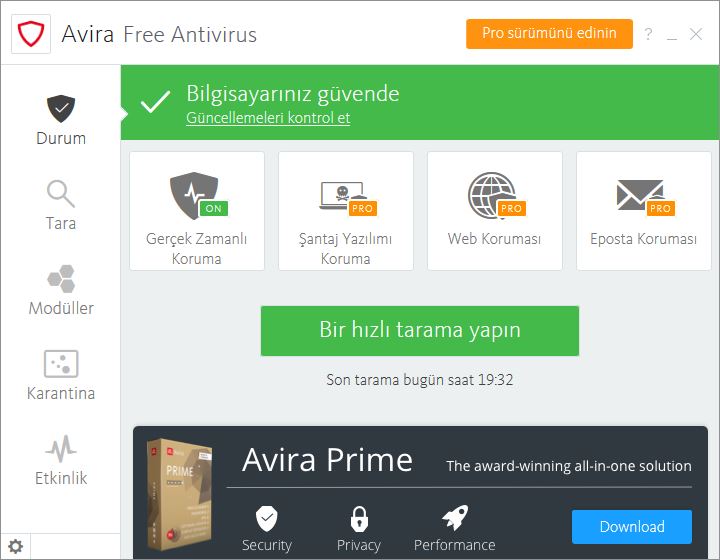Open the Karantina quarantine icon
The width and height of the screenshot is (720, 560).
coord(61,364)
